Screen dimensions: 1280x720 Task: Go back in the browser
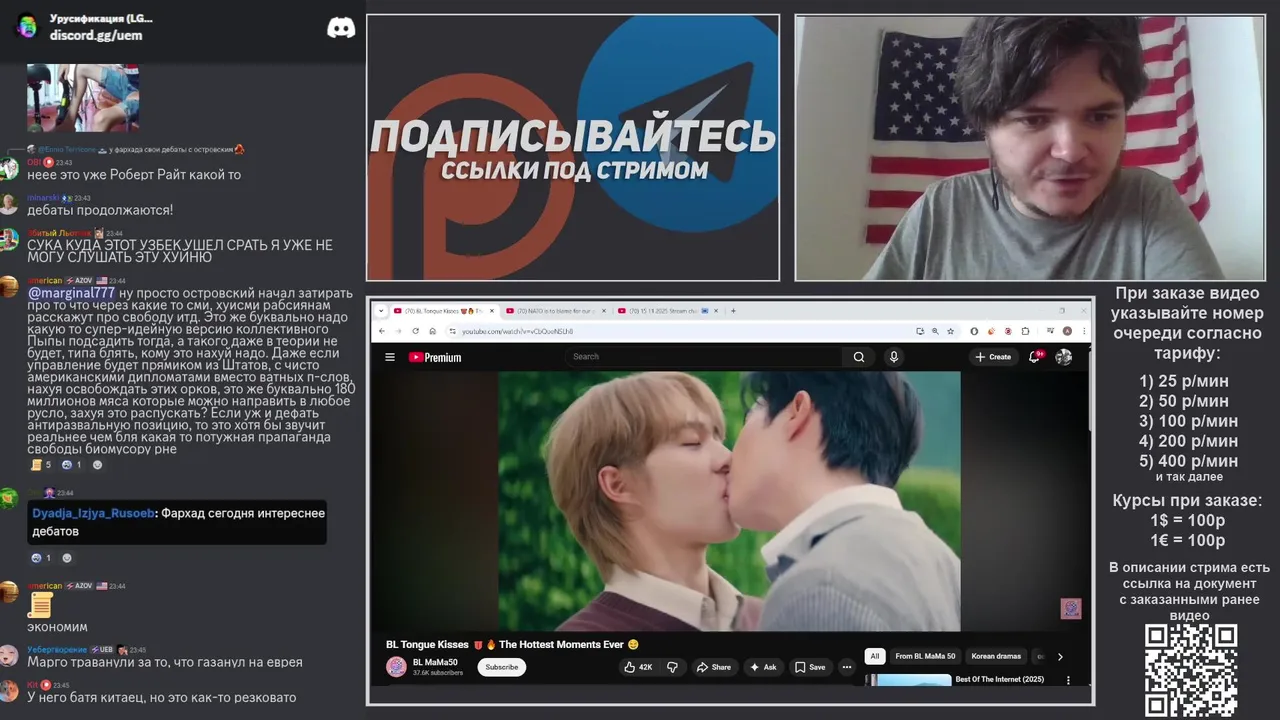(381, 331)
